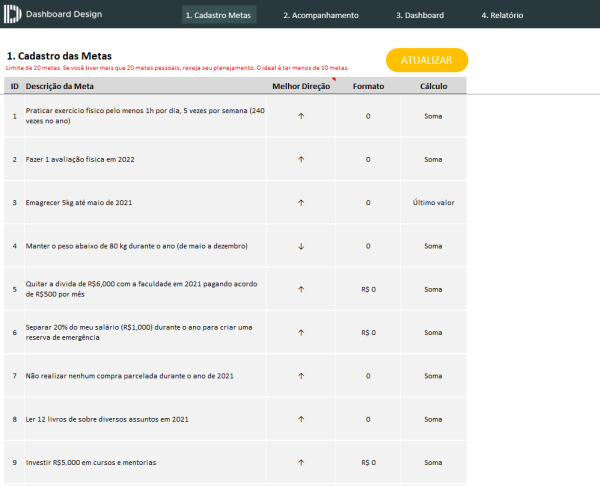Switch to the 2. Acompanhamento tab
Screen dimensions: 600x486
coord(320,15)
